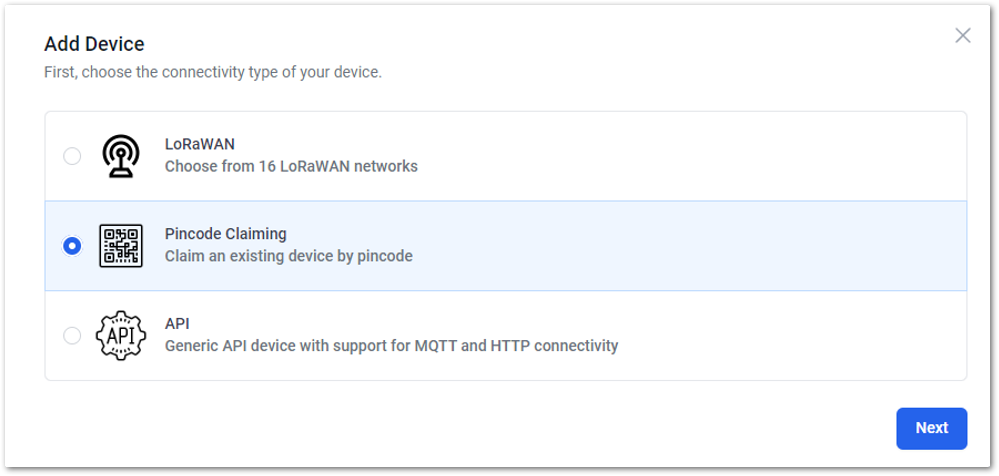Click the Pincode Claiming option title

click(226, 234)
